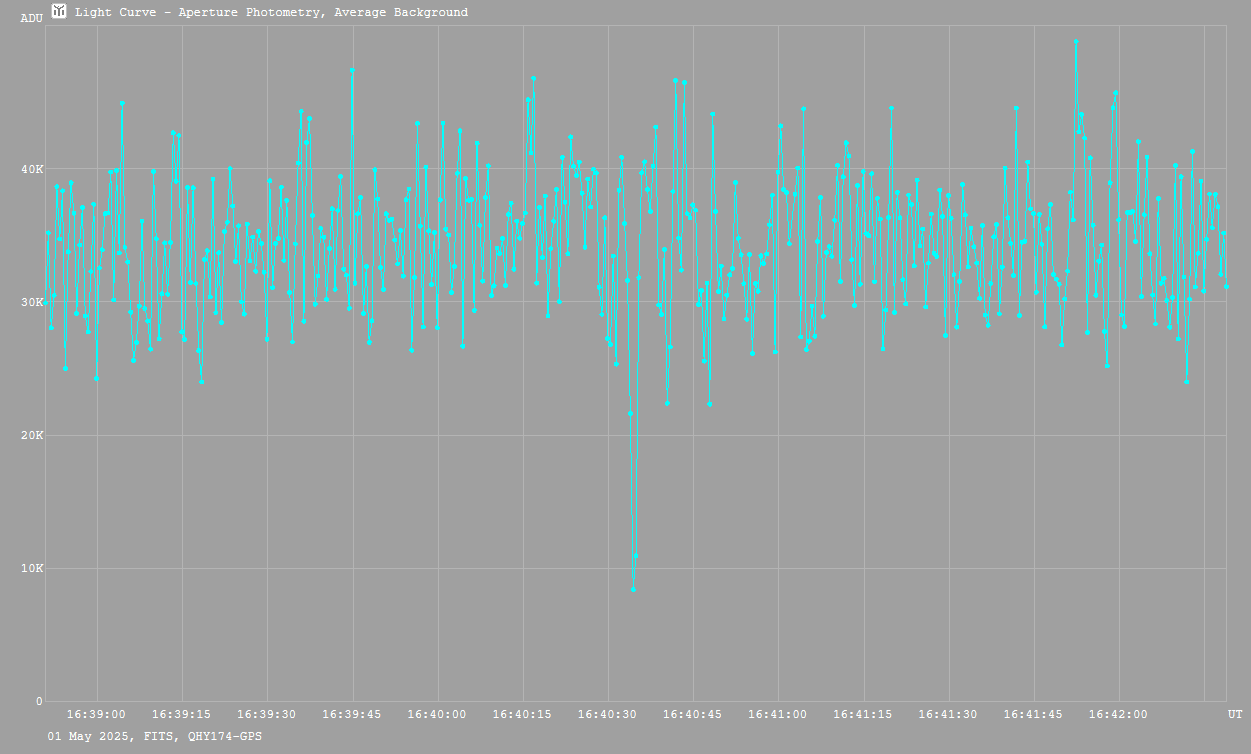Click the 16:42:00 time axis label
This screenshot has width=1251, height=754.
pyautogui.click(x=1118, y=715)
